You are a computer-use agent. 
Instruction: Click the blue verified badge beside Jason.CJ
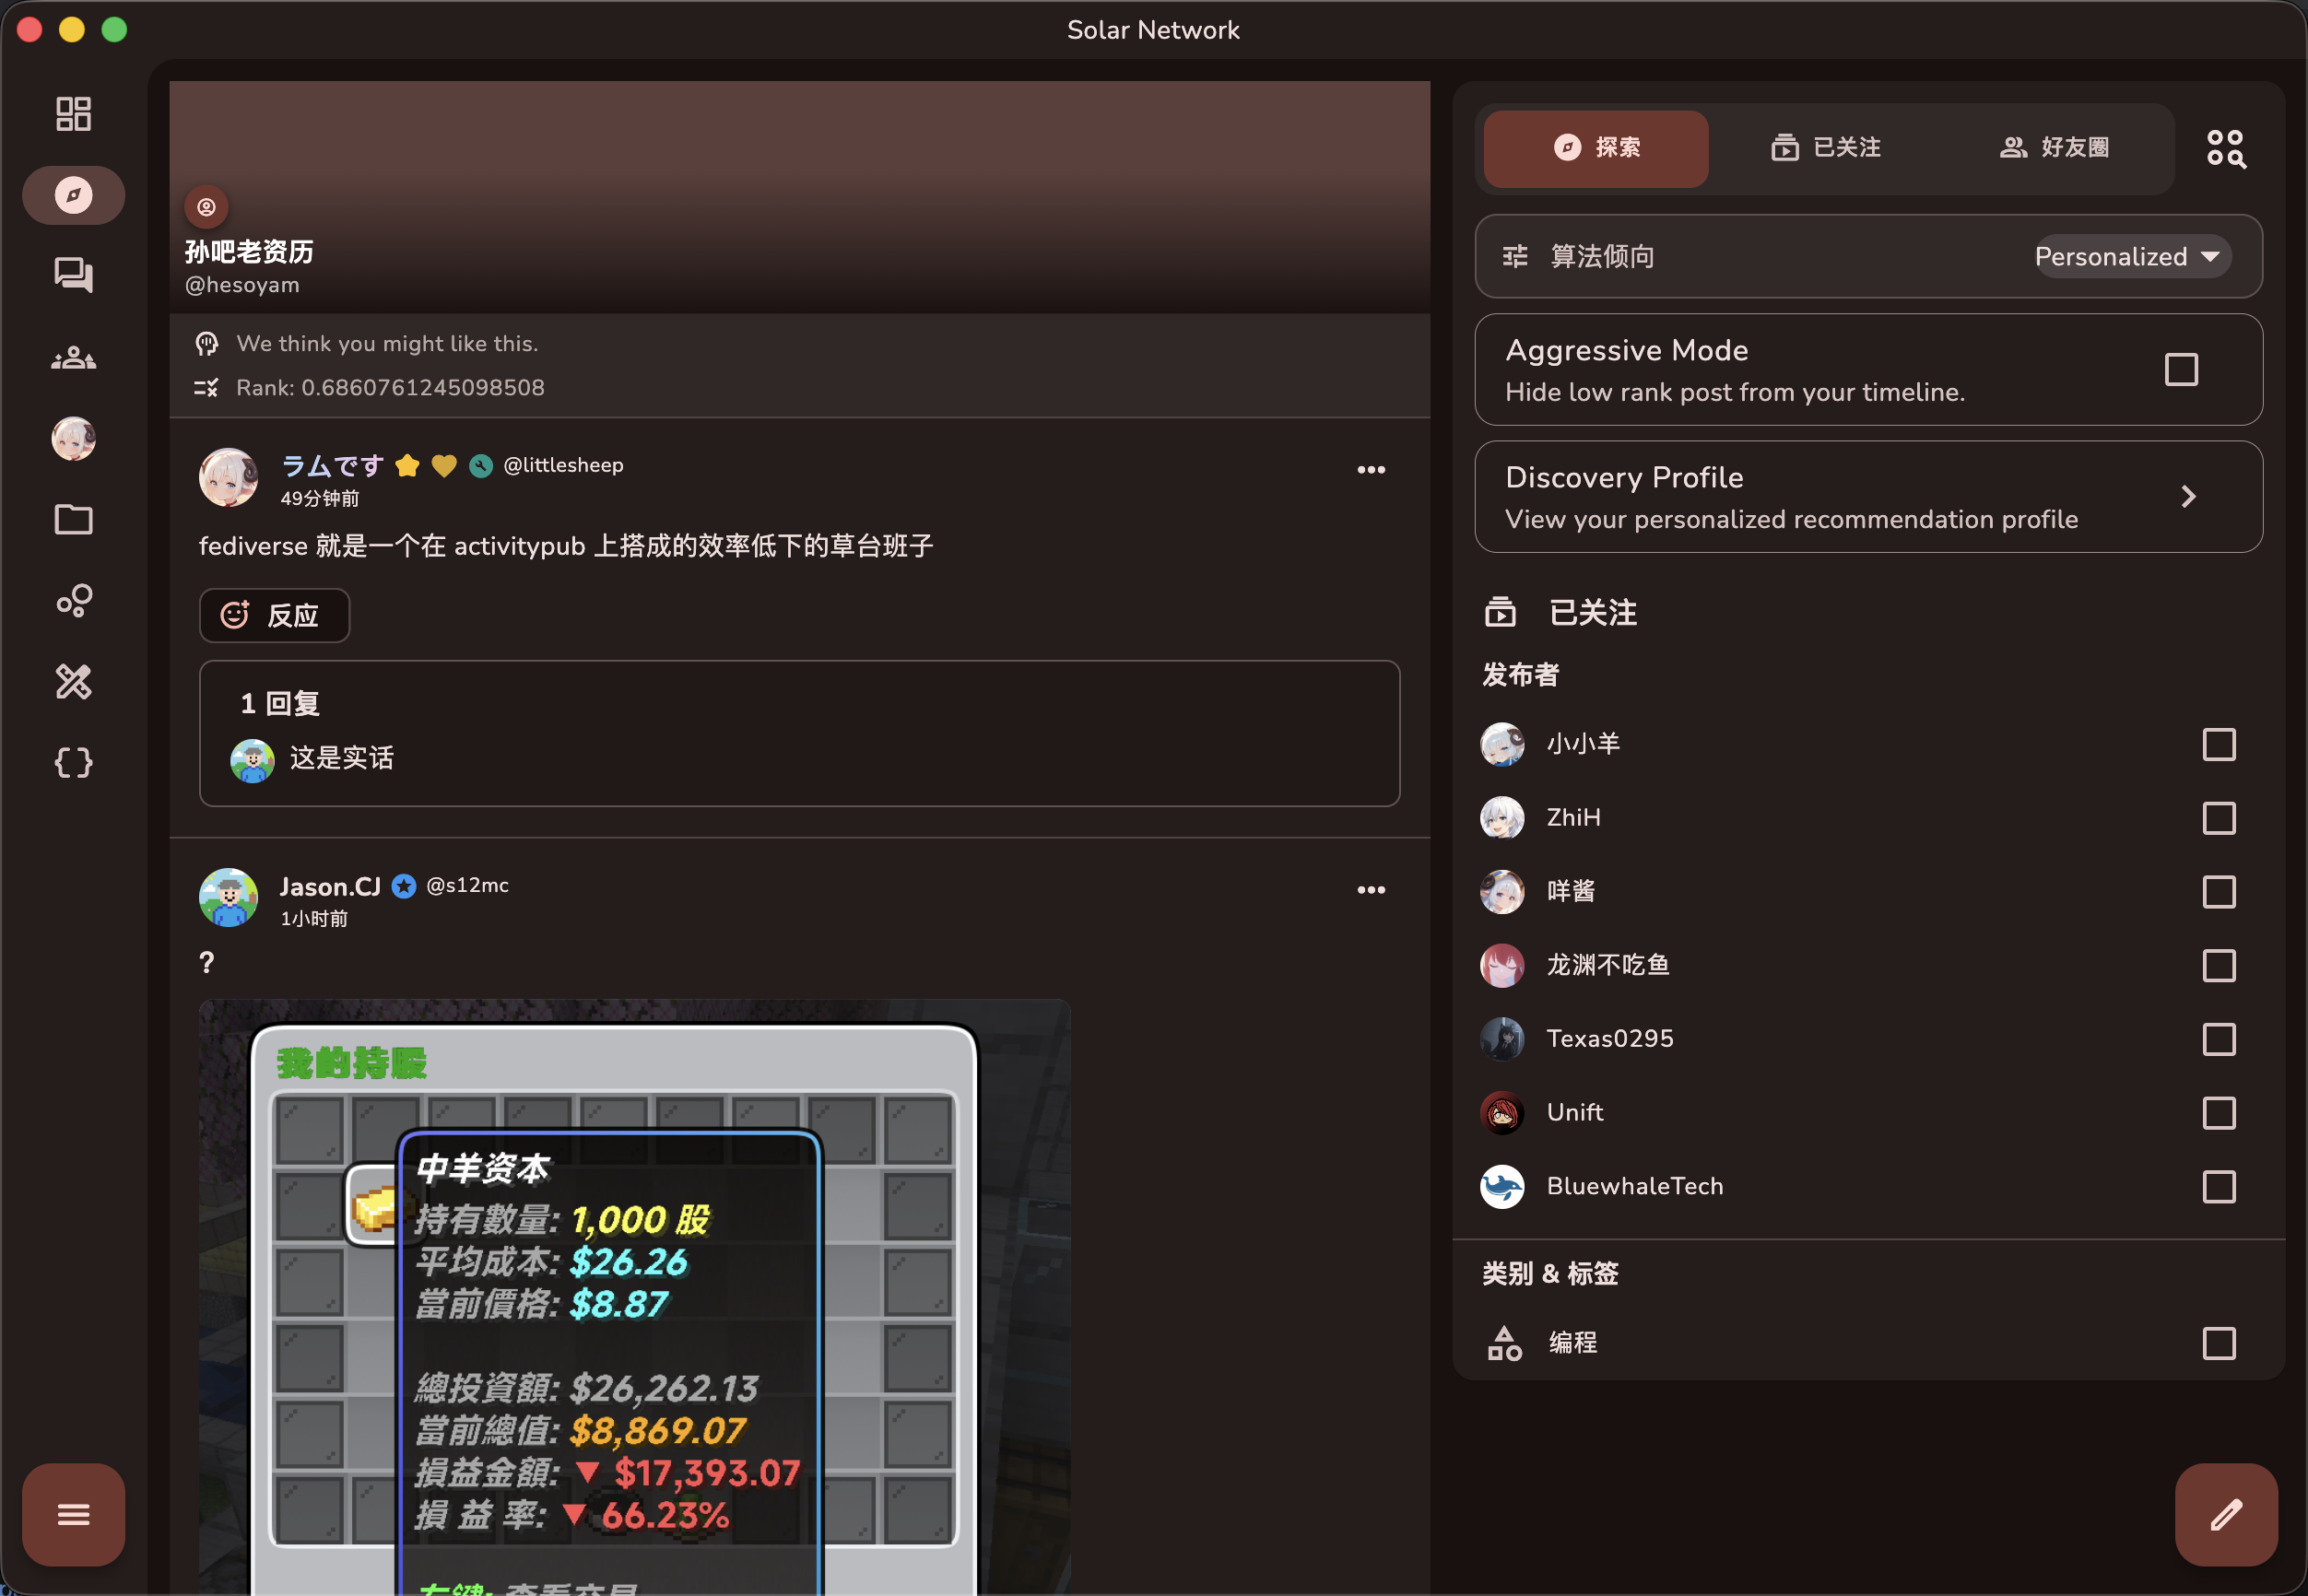coord(404,886)
